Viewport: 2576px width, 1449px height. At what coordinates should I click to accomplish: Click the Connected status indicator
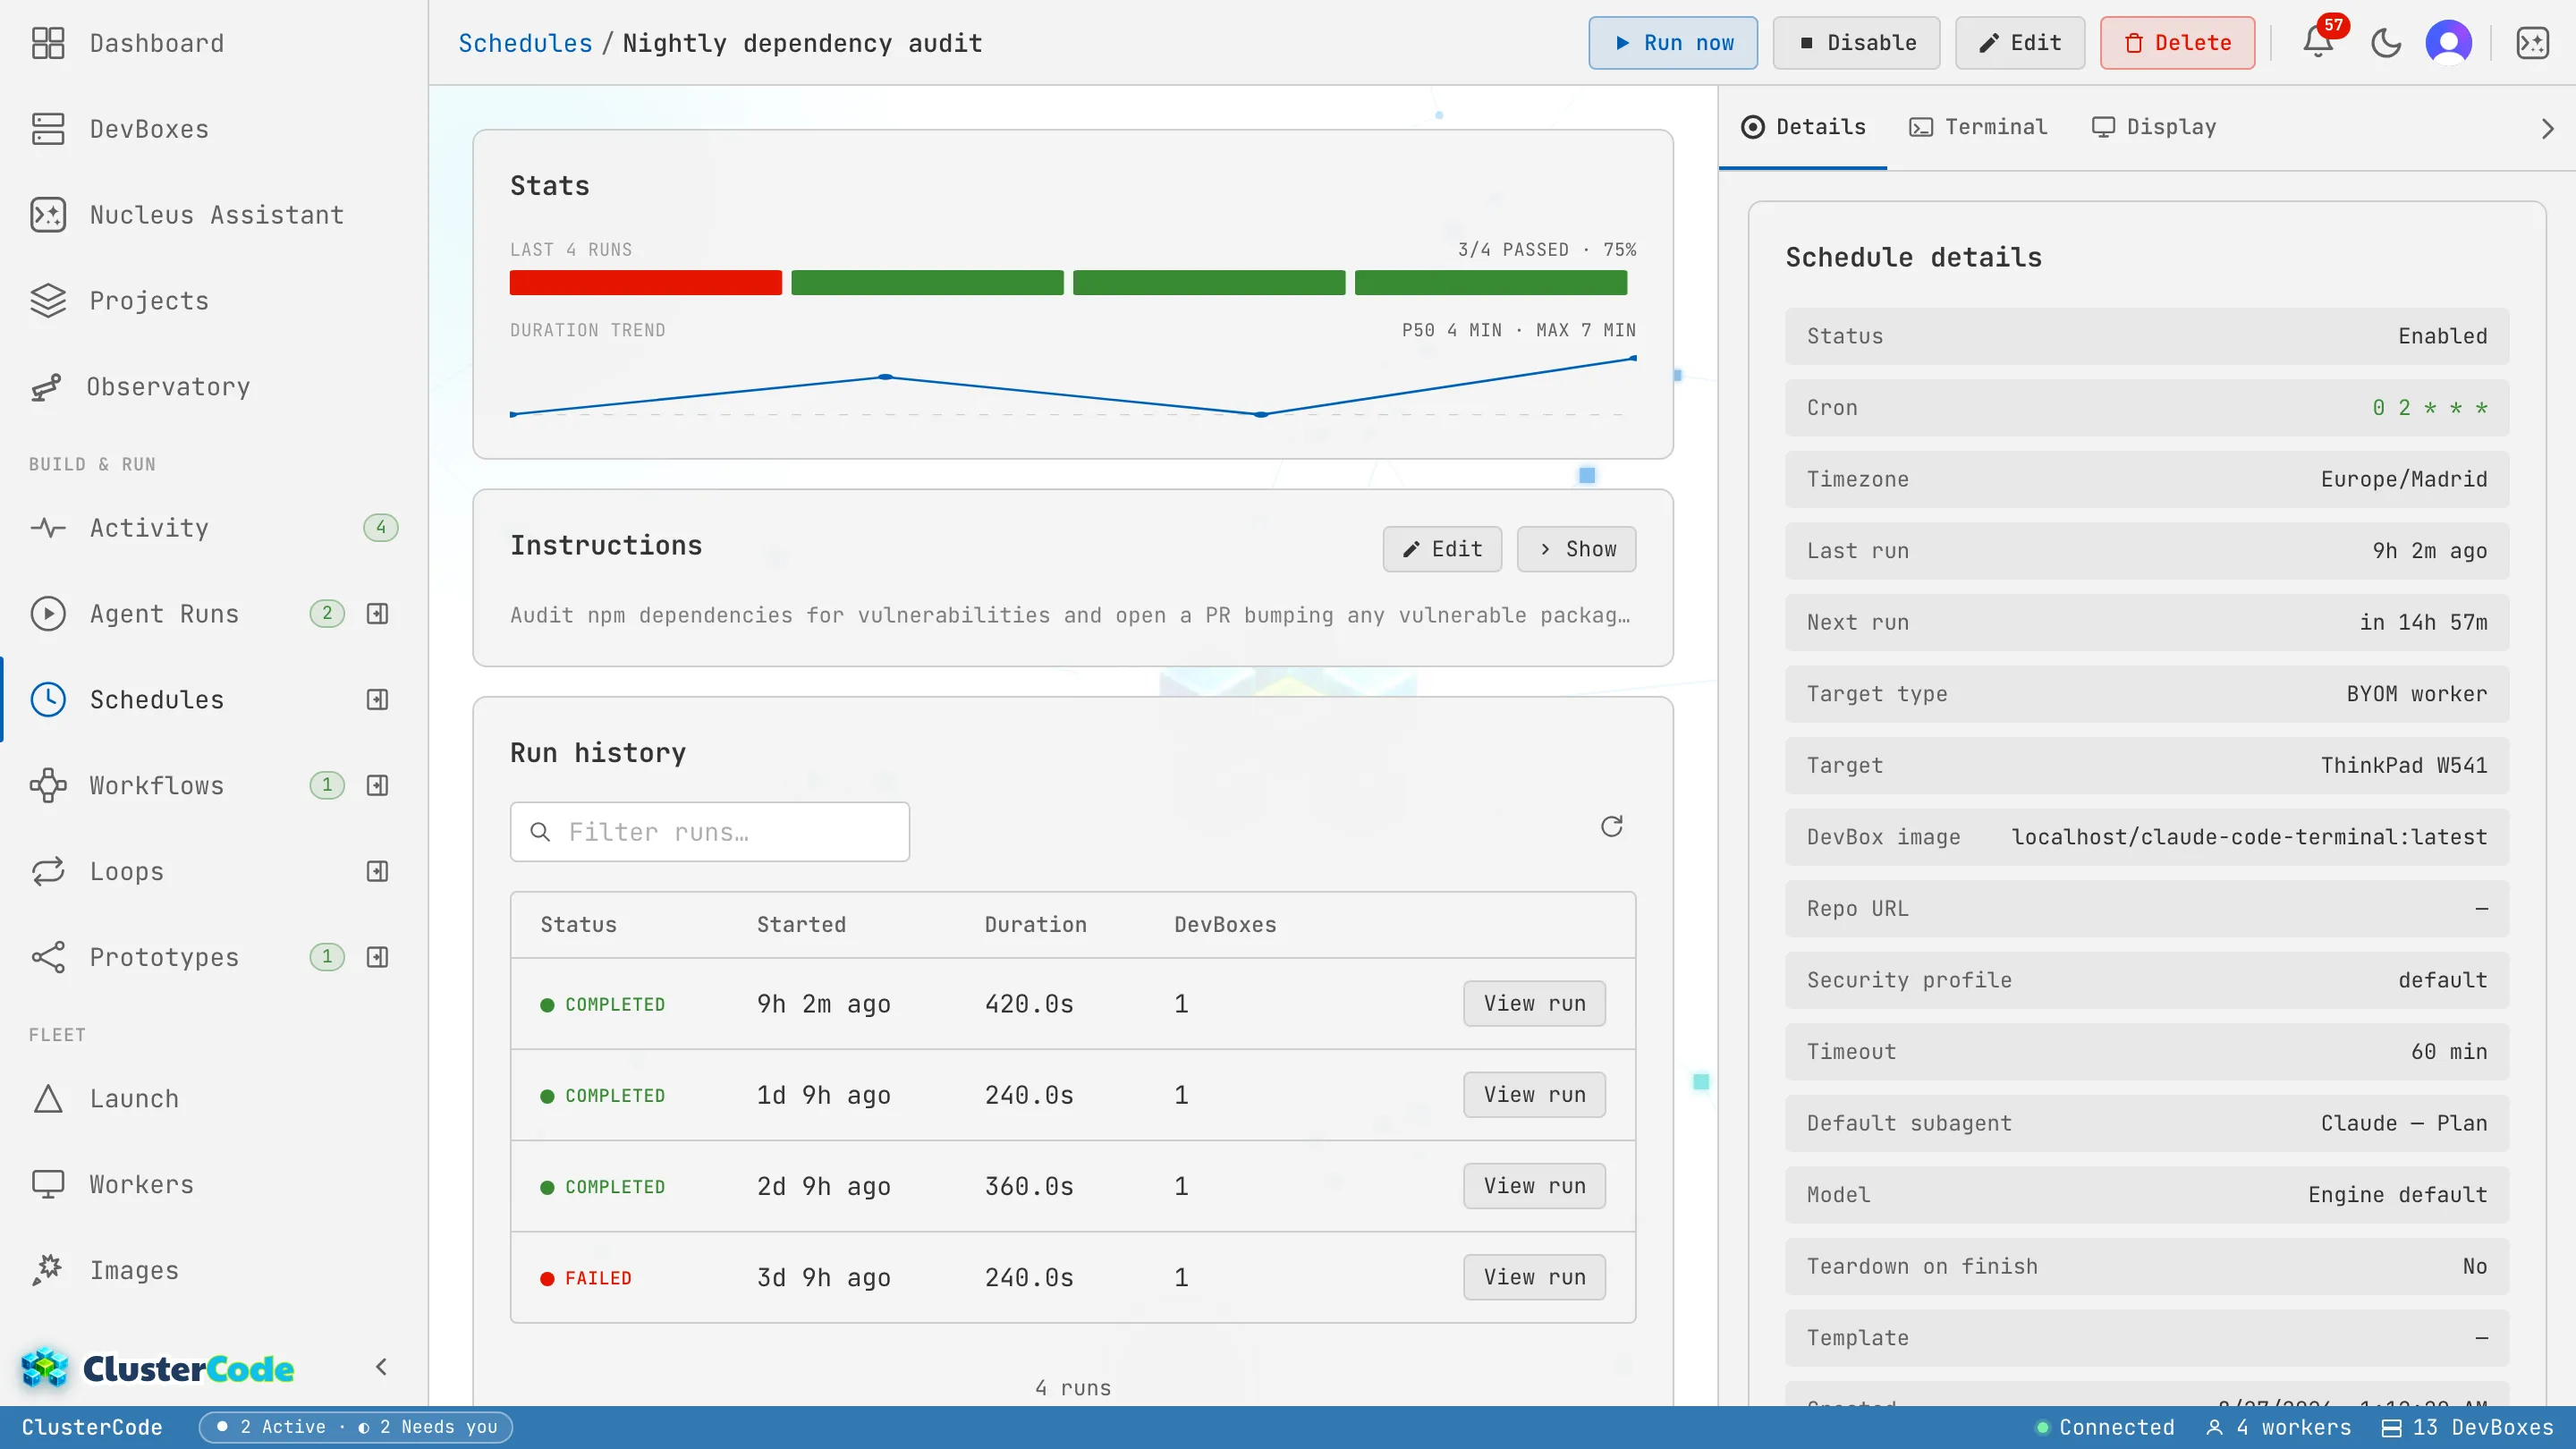[2105, 1427]
